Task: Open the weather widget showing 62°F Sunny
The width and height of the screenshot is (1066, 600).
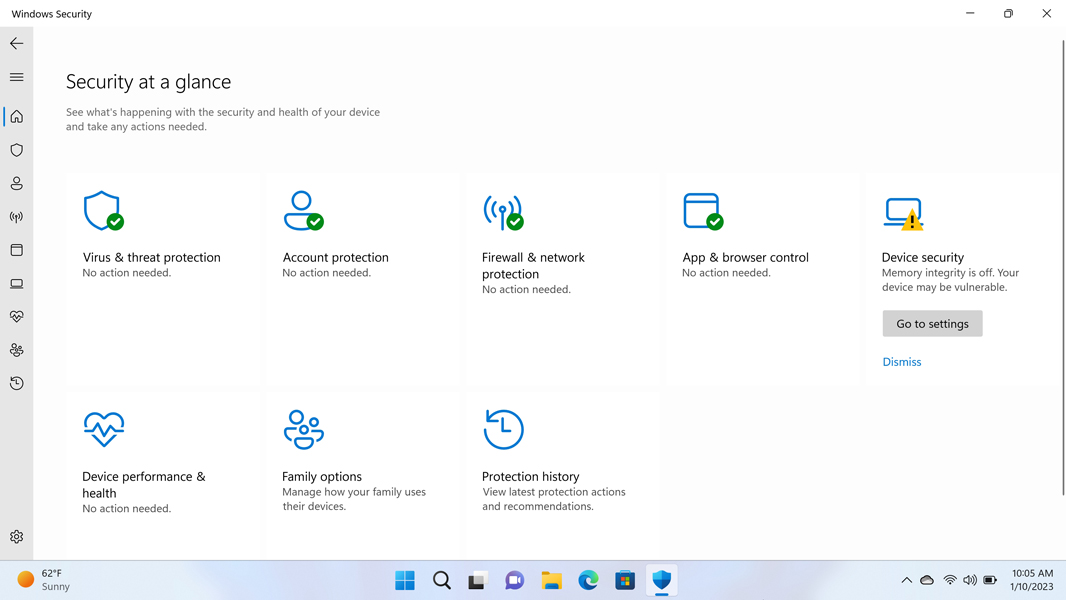Action: 40,580
